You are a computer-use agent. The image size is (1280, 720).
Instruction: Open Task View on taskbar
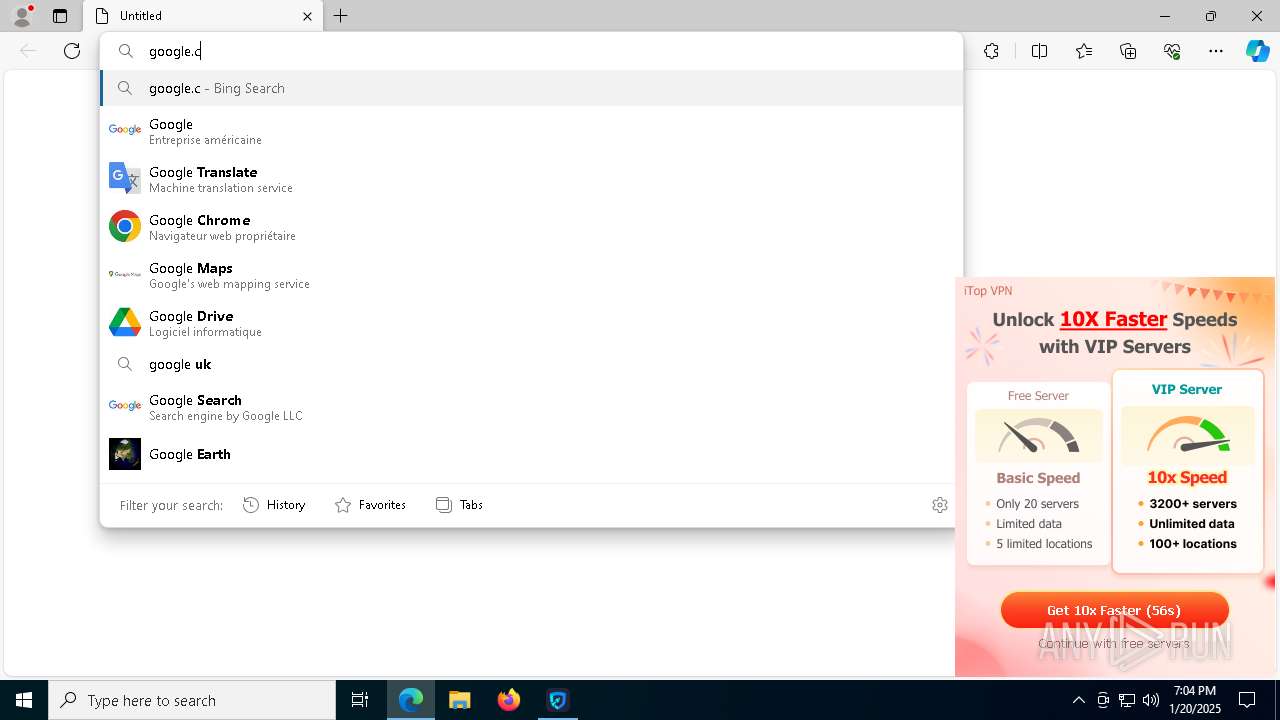point(360,700)
